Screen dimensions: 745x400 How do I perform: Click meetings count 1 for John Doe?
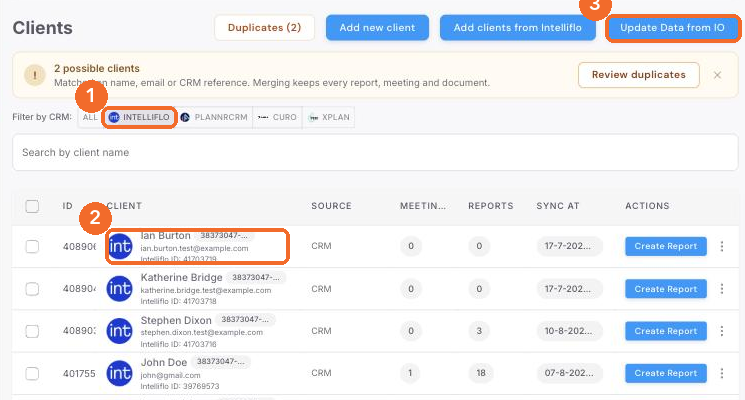[x=411, y=373]
